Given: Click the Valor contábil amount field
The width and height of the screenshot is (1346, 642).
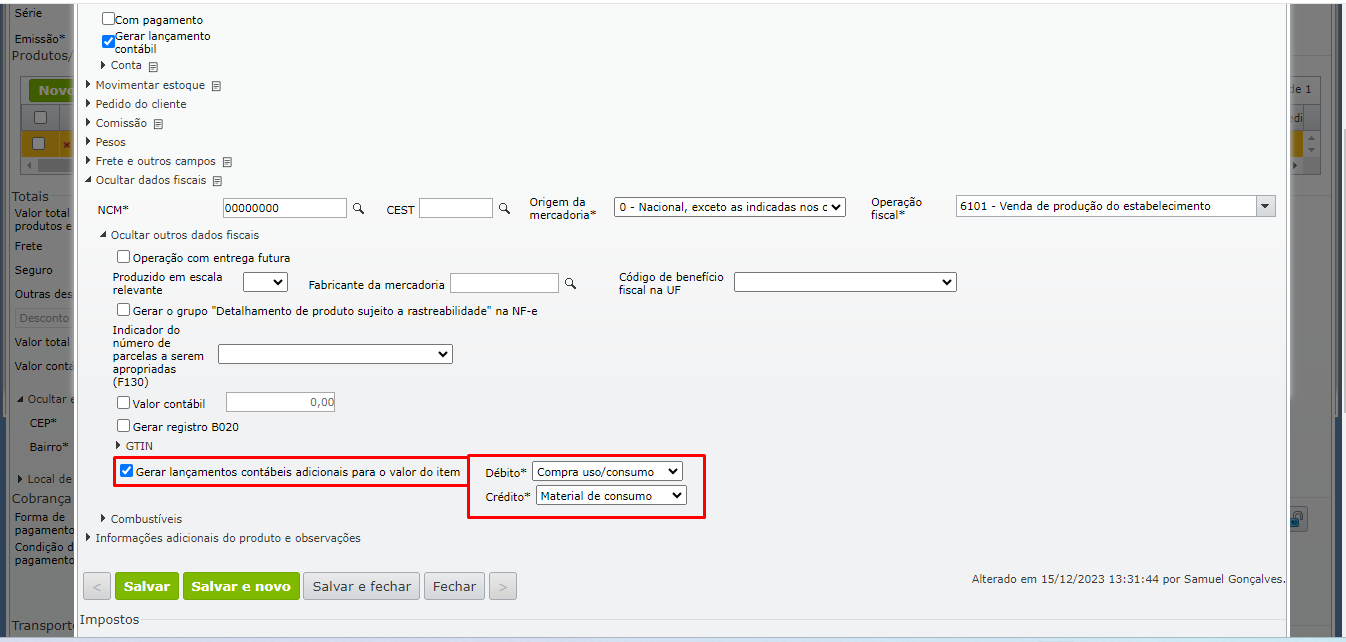Looking at the screenshot, I should pos(281,403).
